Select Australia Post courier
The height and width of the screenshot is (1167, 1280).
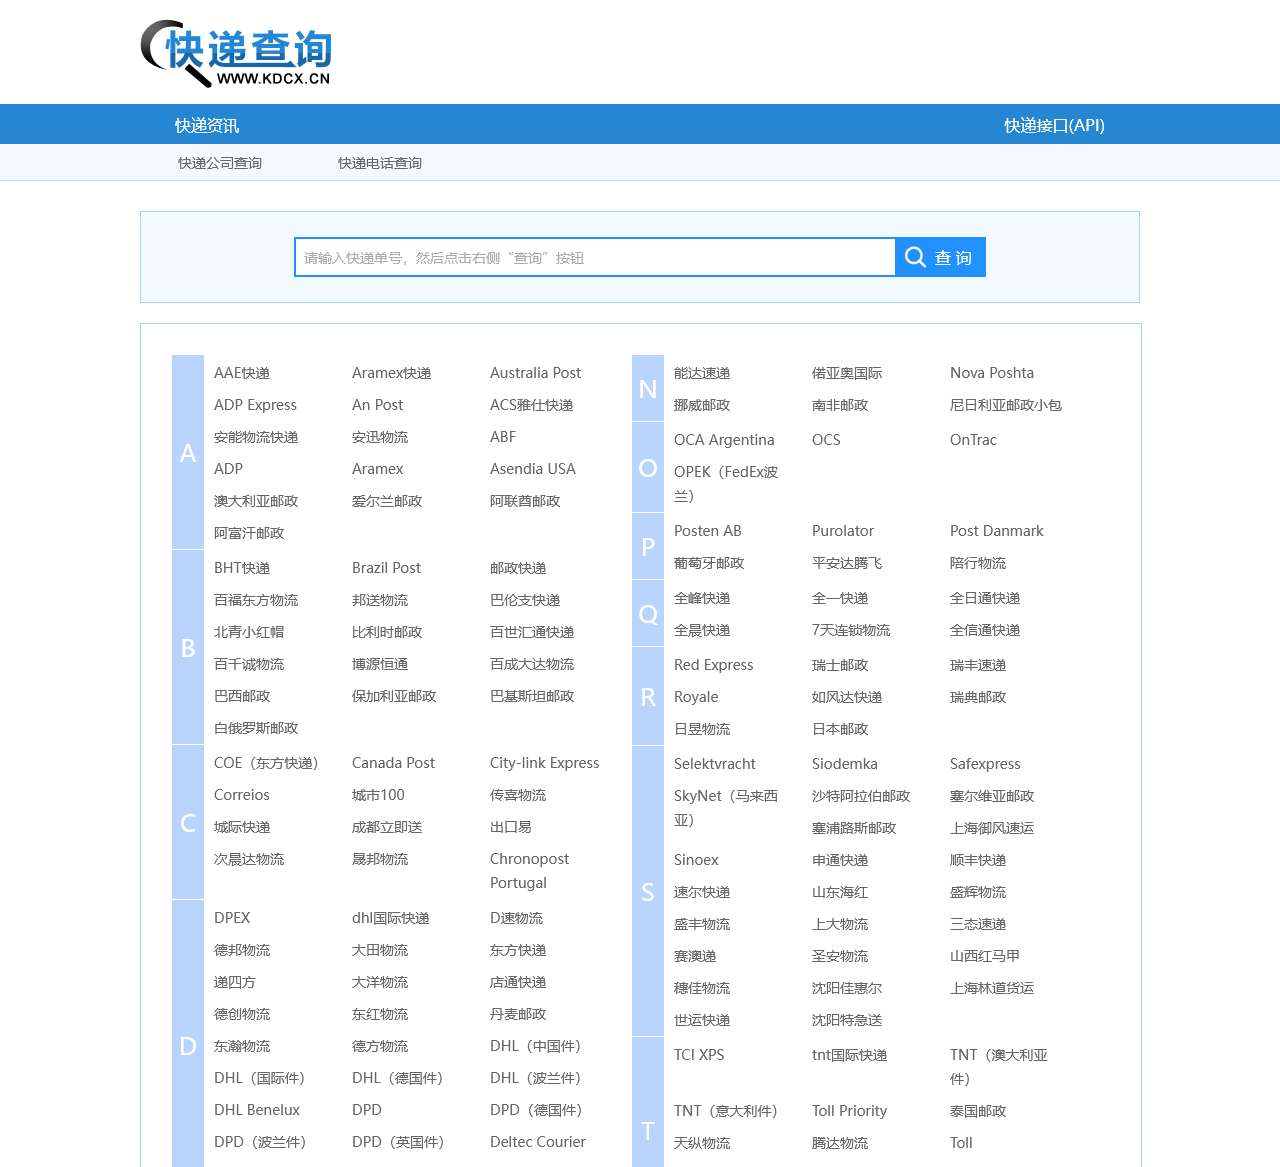pyautogui.click(x=535, y=373)
